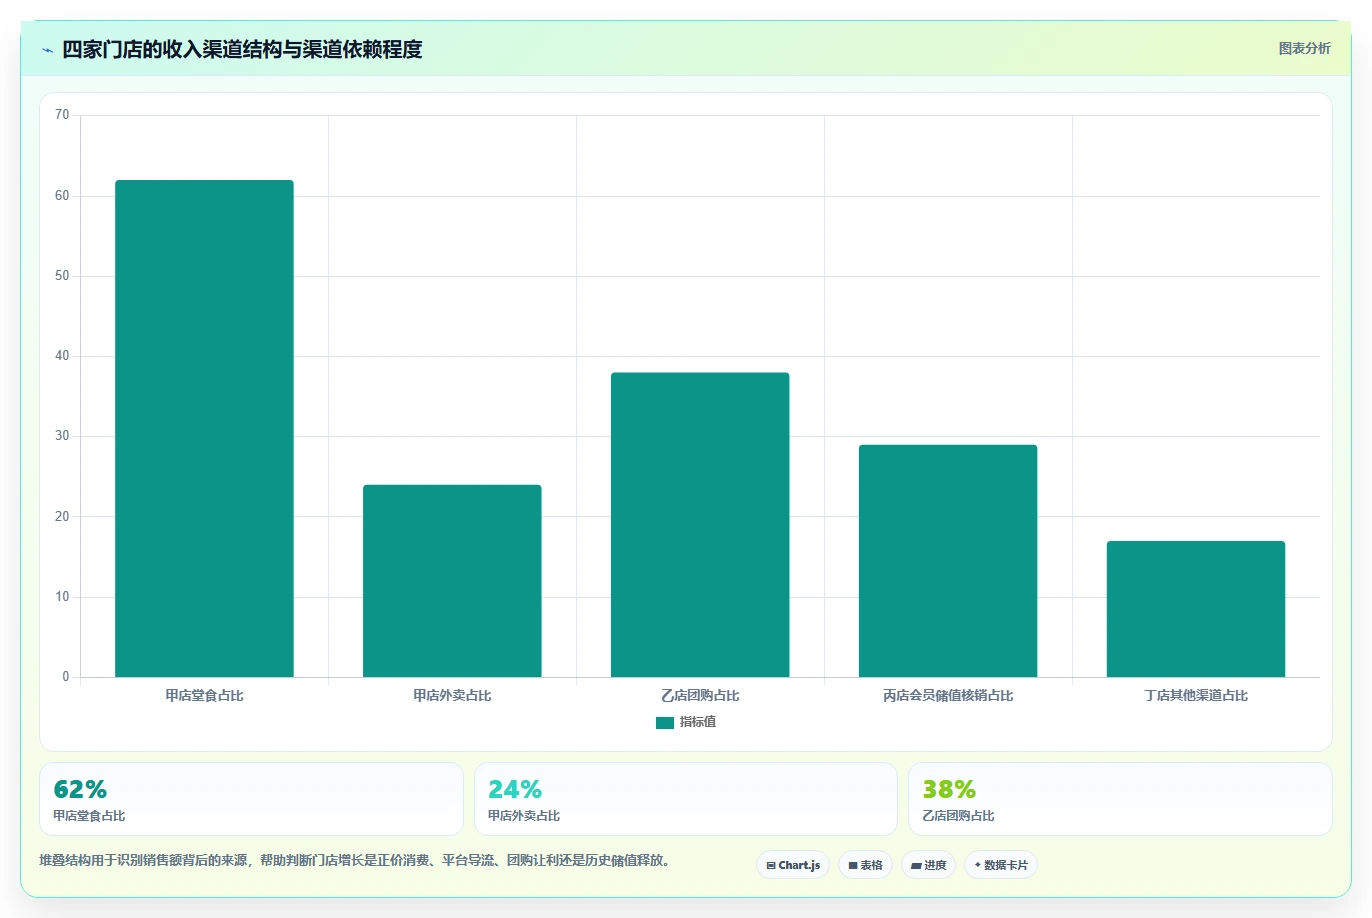This screenshot has width=1372, height=918.
Task: Click the y-axis value 30
Action: point(62,436)
